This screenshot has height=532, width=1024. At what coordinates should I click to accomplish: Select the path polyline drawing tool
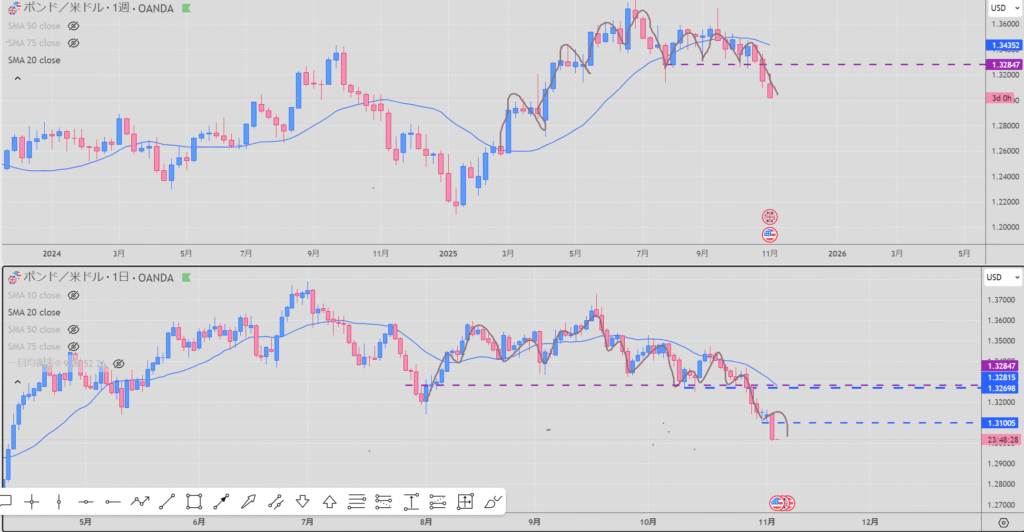pos(140,501)
